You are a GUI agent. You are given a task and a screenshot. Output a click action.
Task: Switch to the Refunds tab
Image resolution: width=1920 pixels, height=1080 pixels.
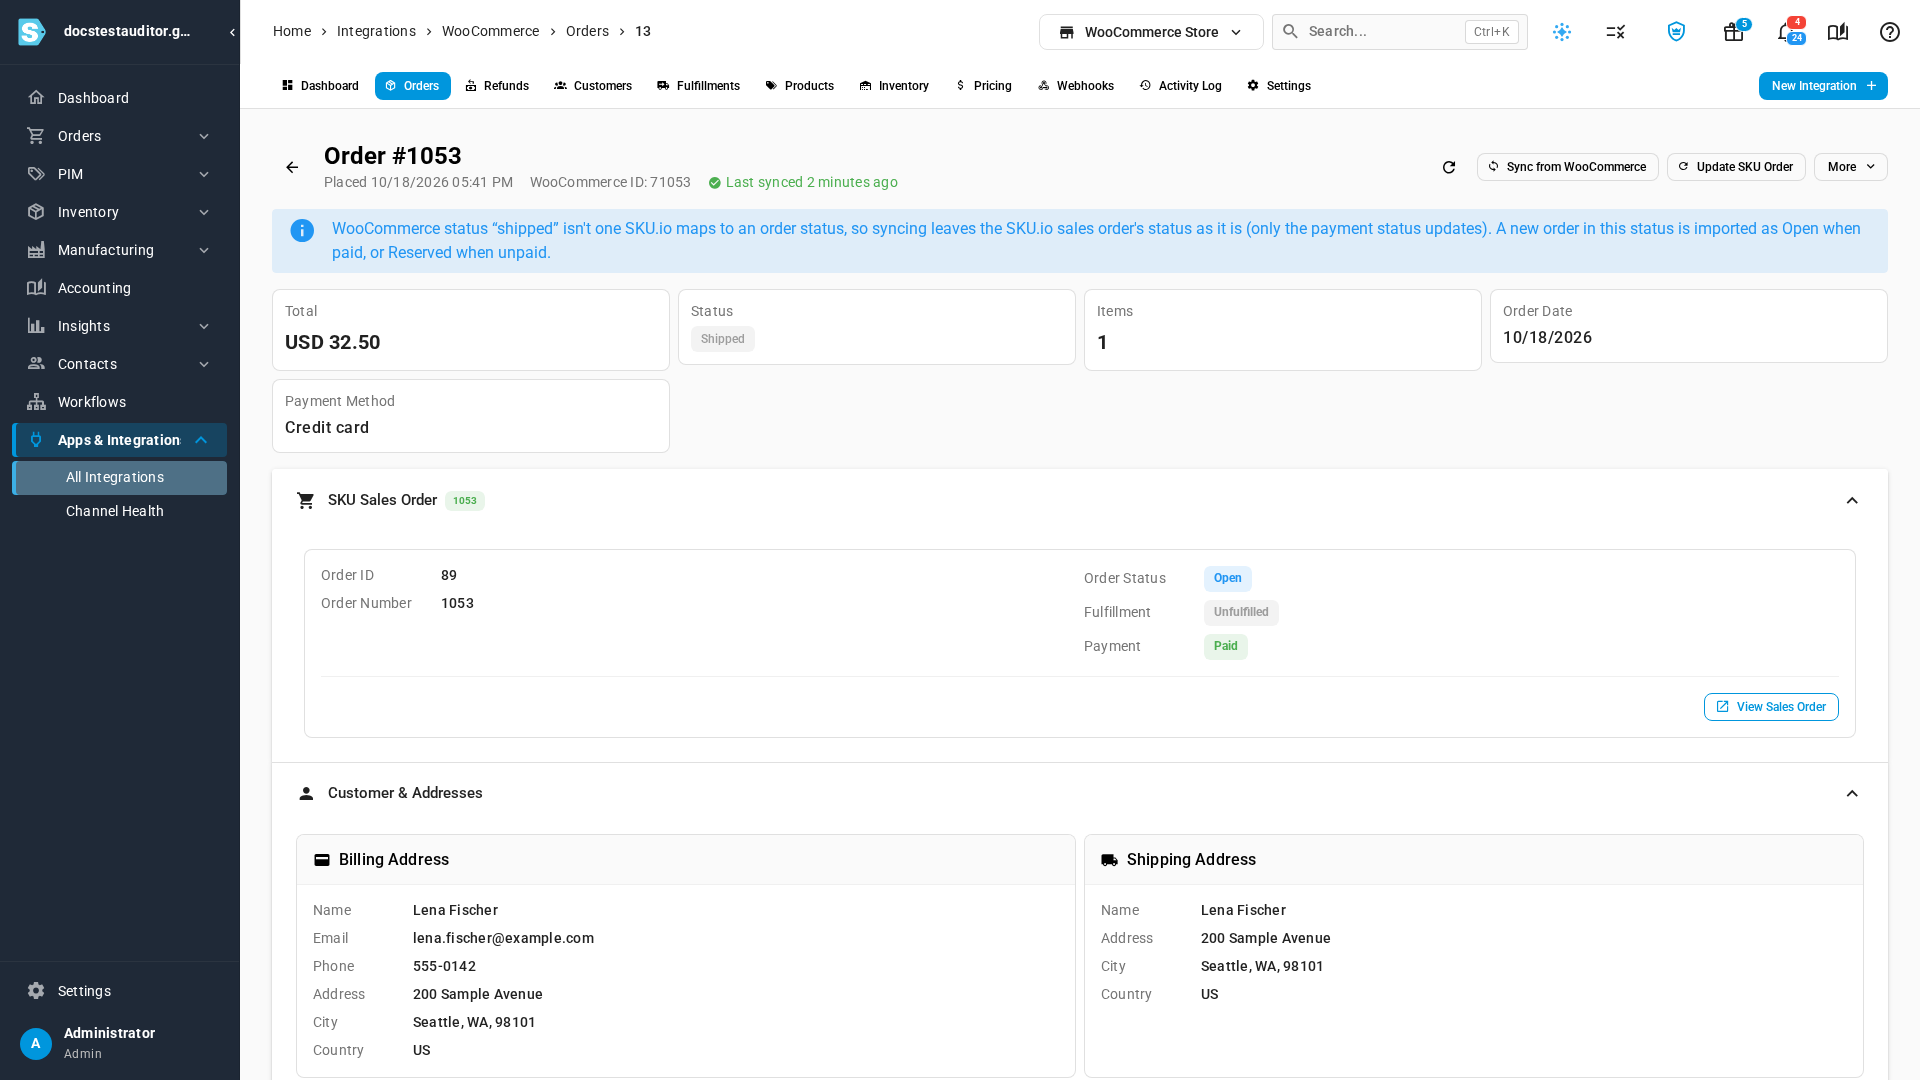(x=497, y=86)
